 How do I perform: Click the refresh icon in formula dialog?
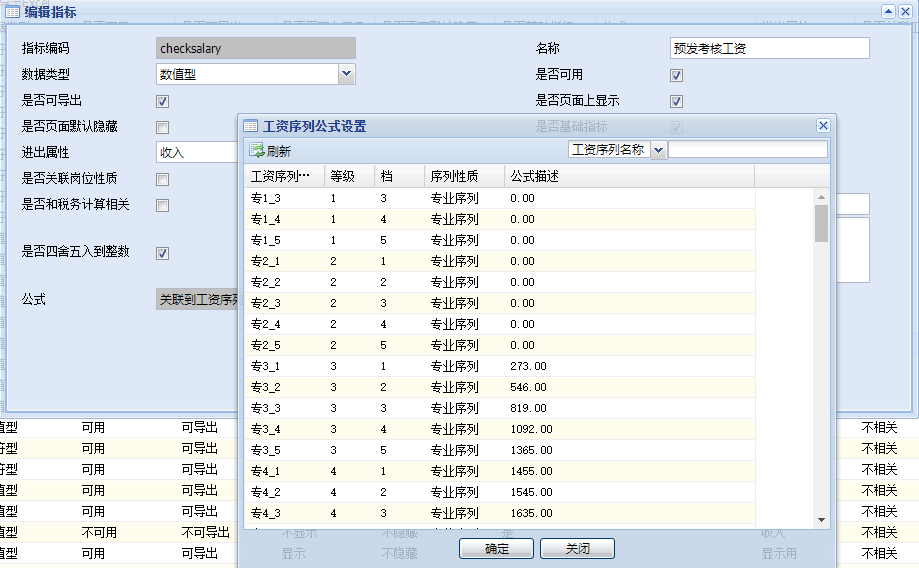tap(257, 151)
